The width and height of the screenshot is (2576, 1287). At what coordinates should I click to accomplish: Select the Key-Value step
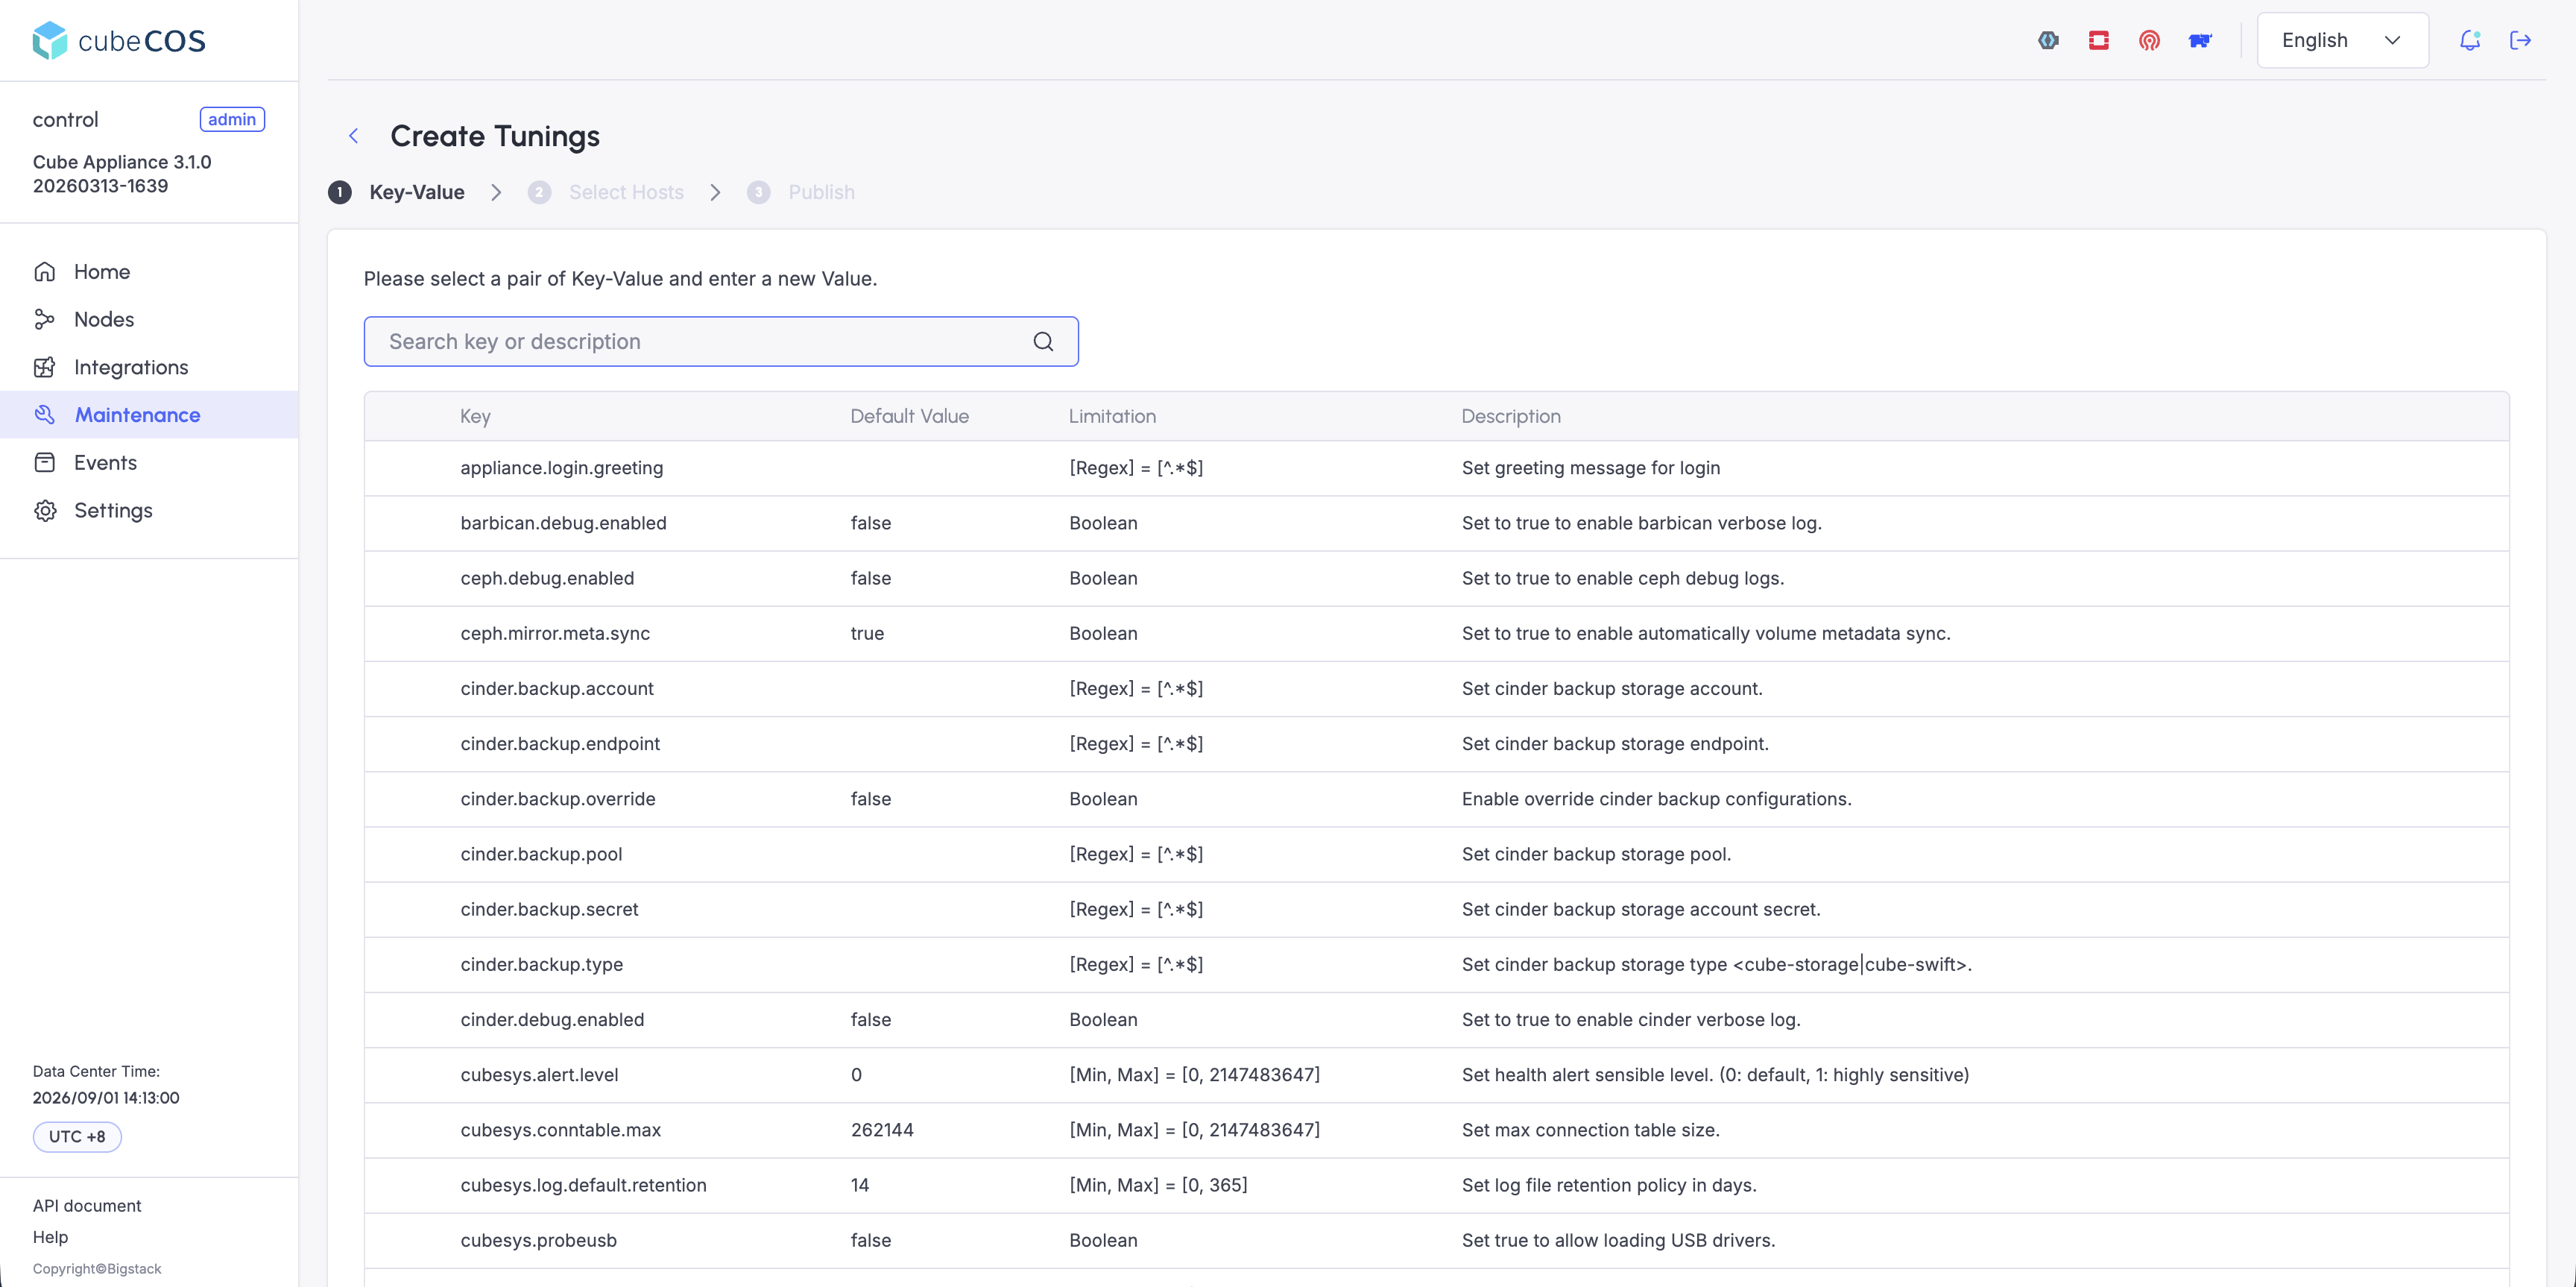(x=397, y=192)
